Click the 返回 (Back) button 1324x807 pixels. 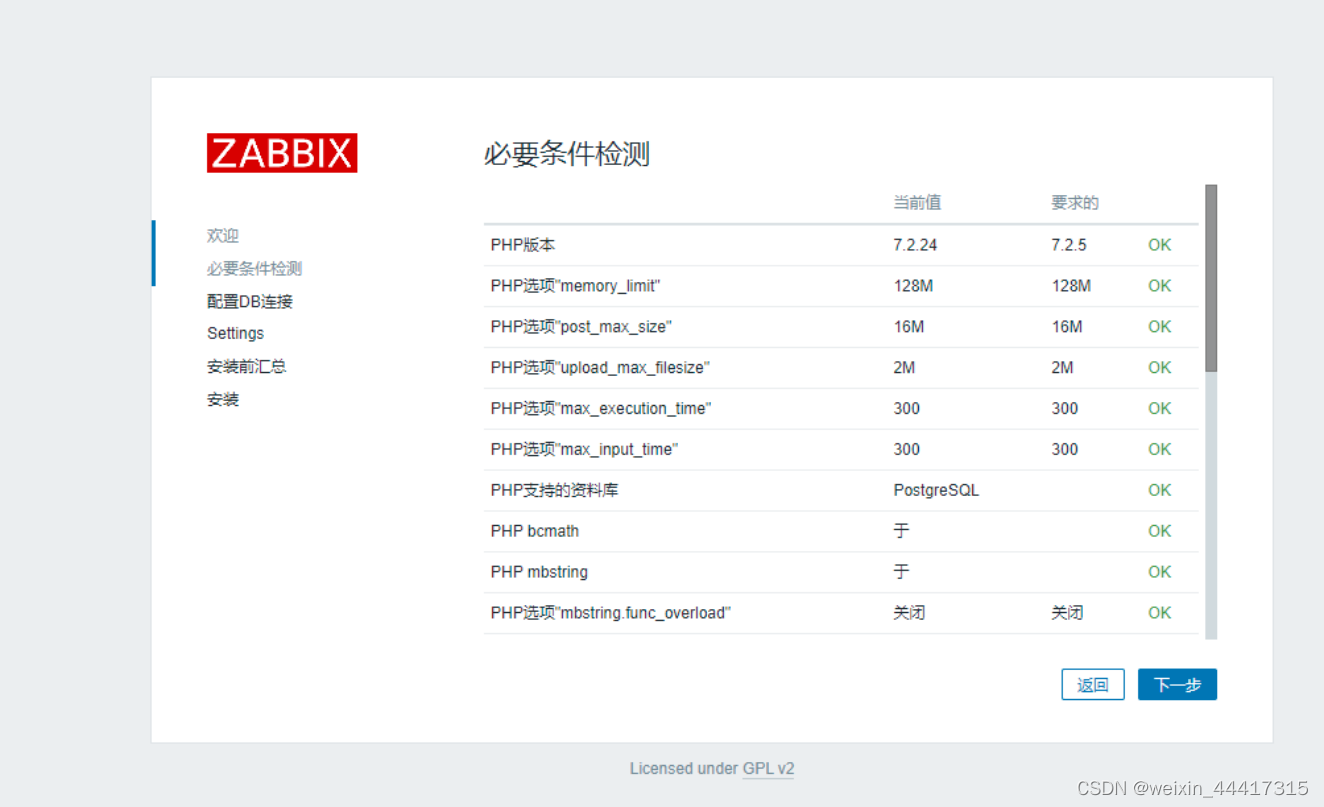pos(1093,684)
